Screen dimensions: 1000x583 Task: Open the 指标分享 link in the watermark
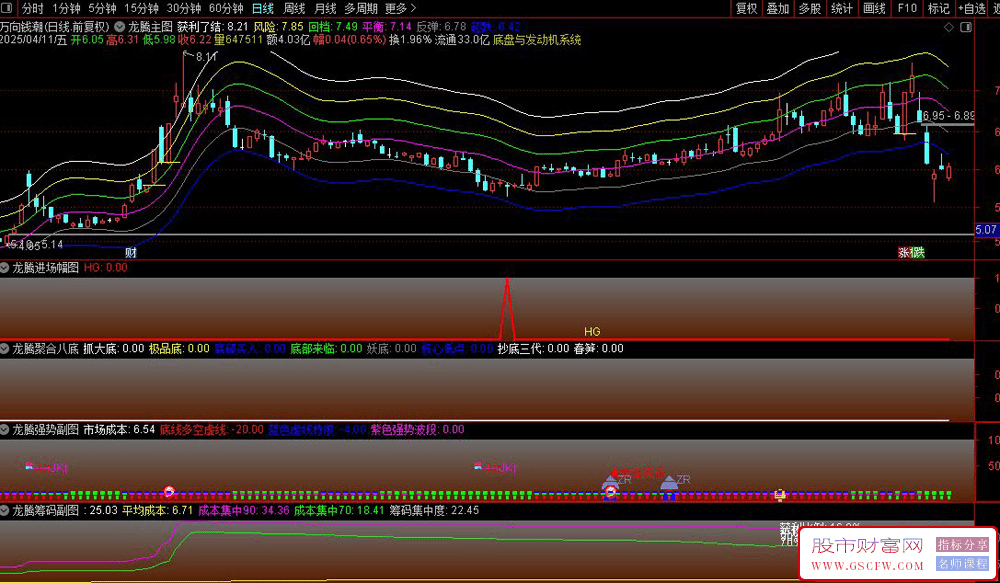(963, 545)
